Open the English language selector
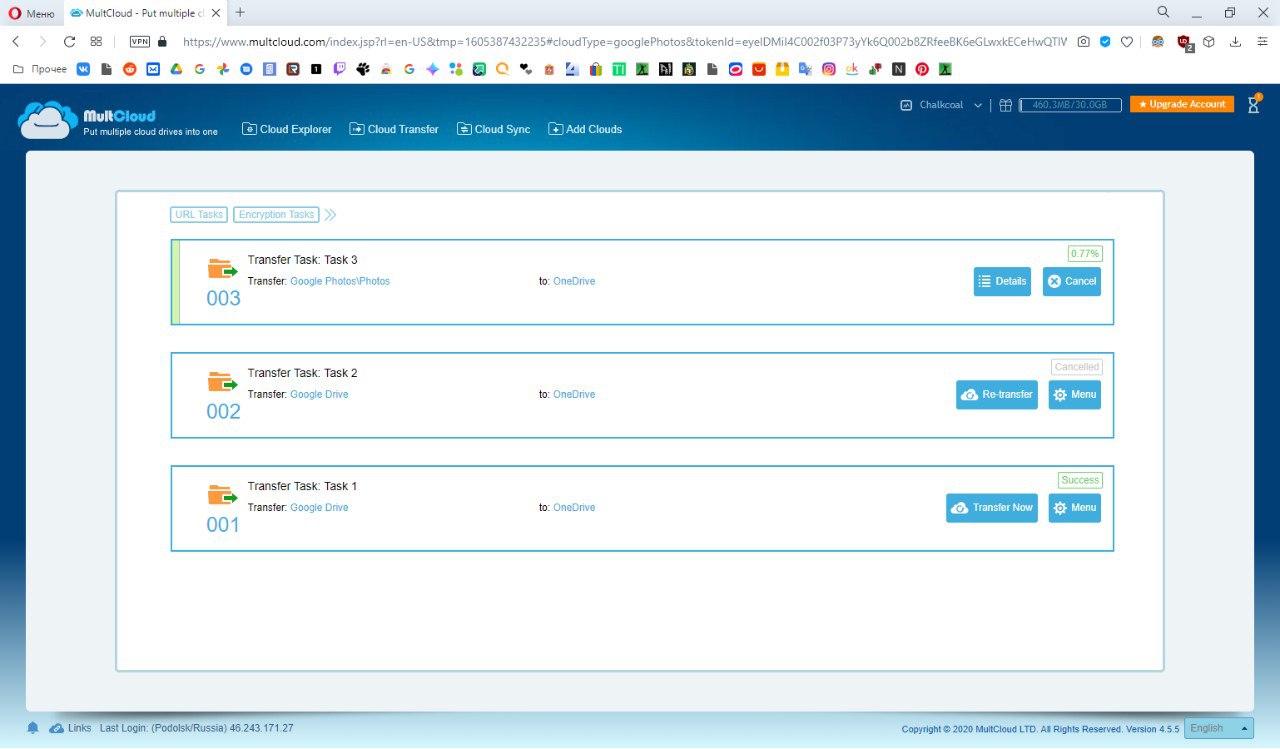The image size is (1280, 749). [1218, 728]
